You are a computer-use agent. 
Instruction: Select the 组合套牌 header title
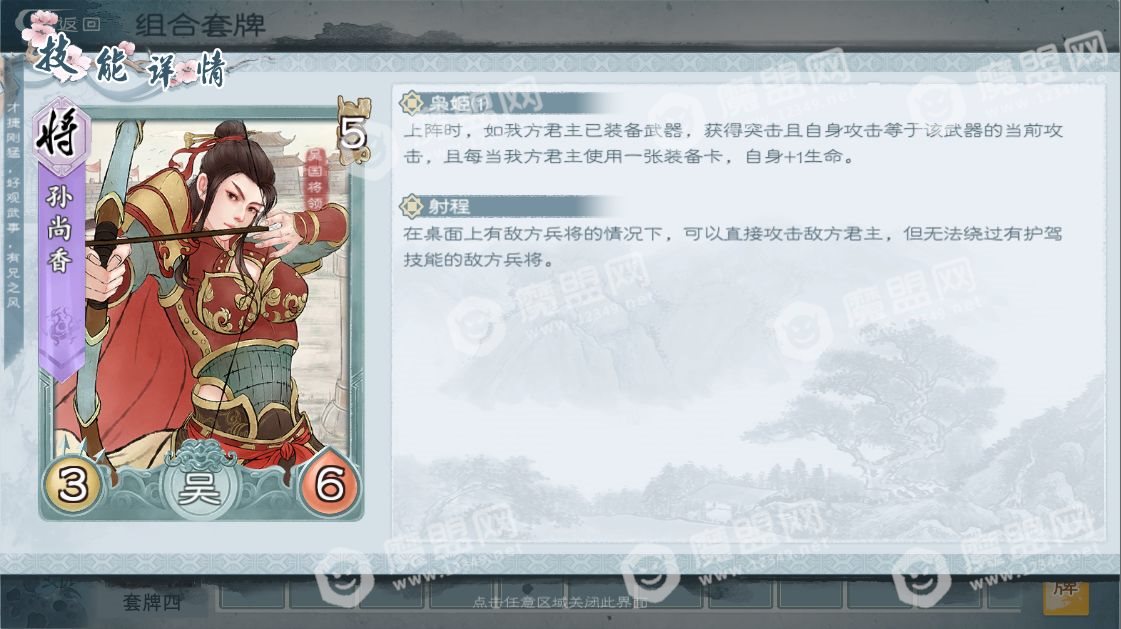[200, 26]
